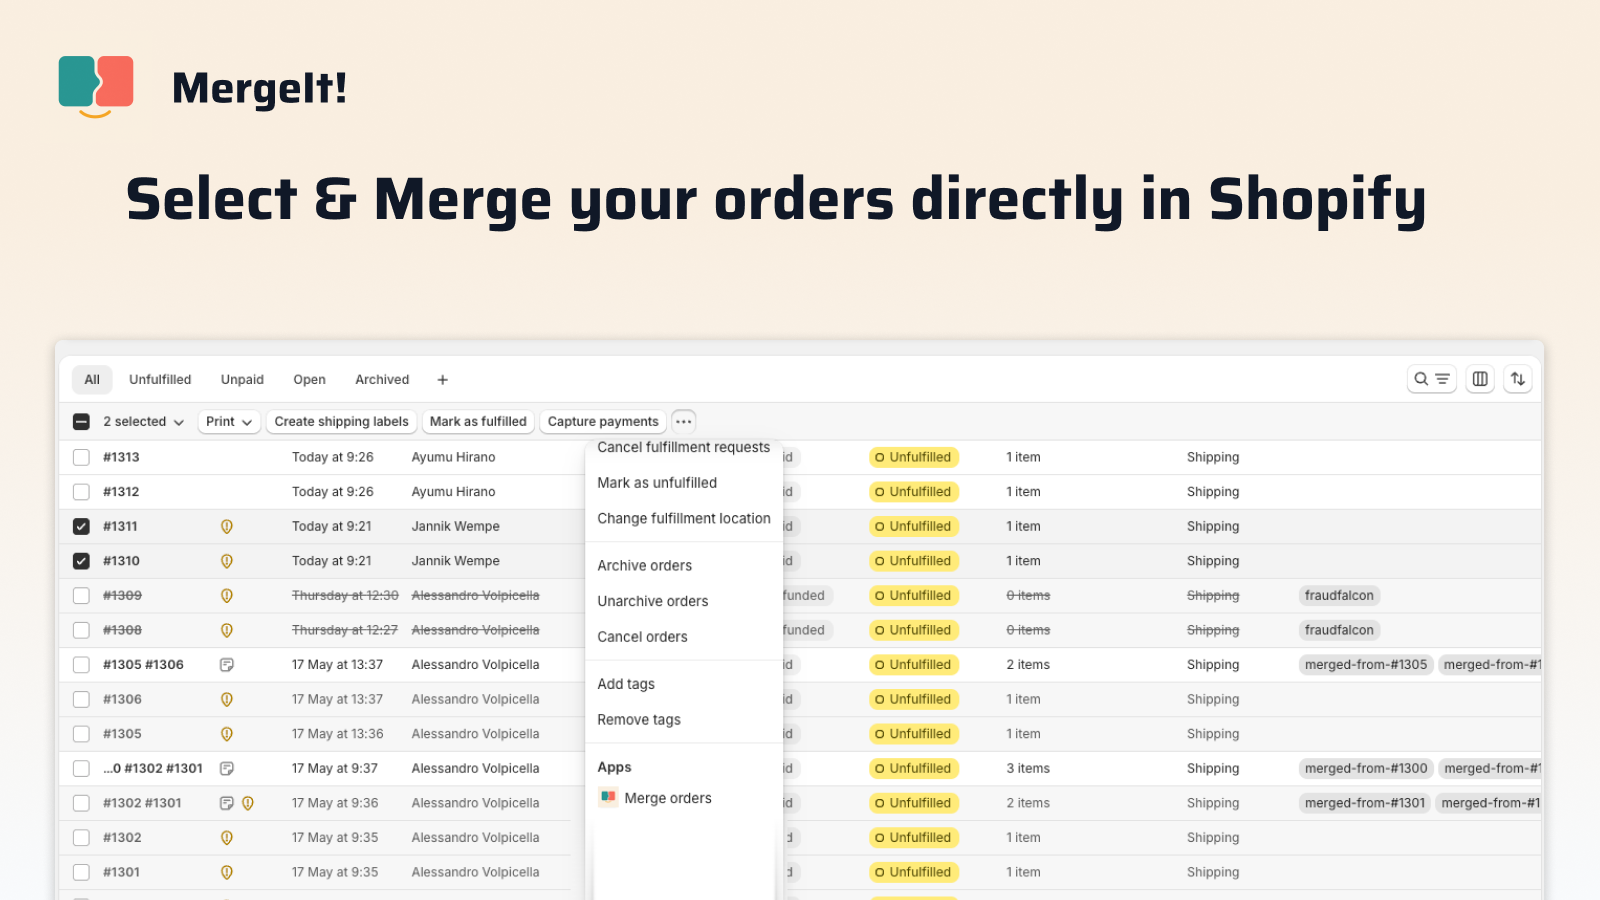Image resolution: width=1600 pixels, height=900 pixels.
Task: Click fraudfalcon tag on order #1309
Action: (1339, 596)
